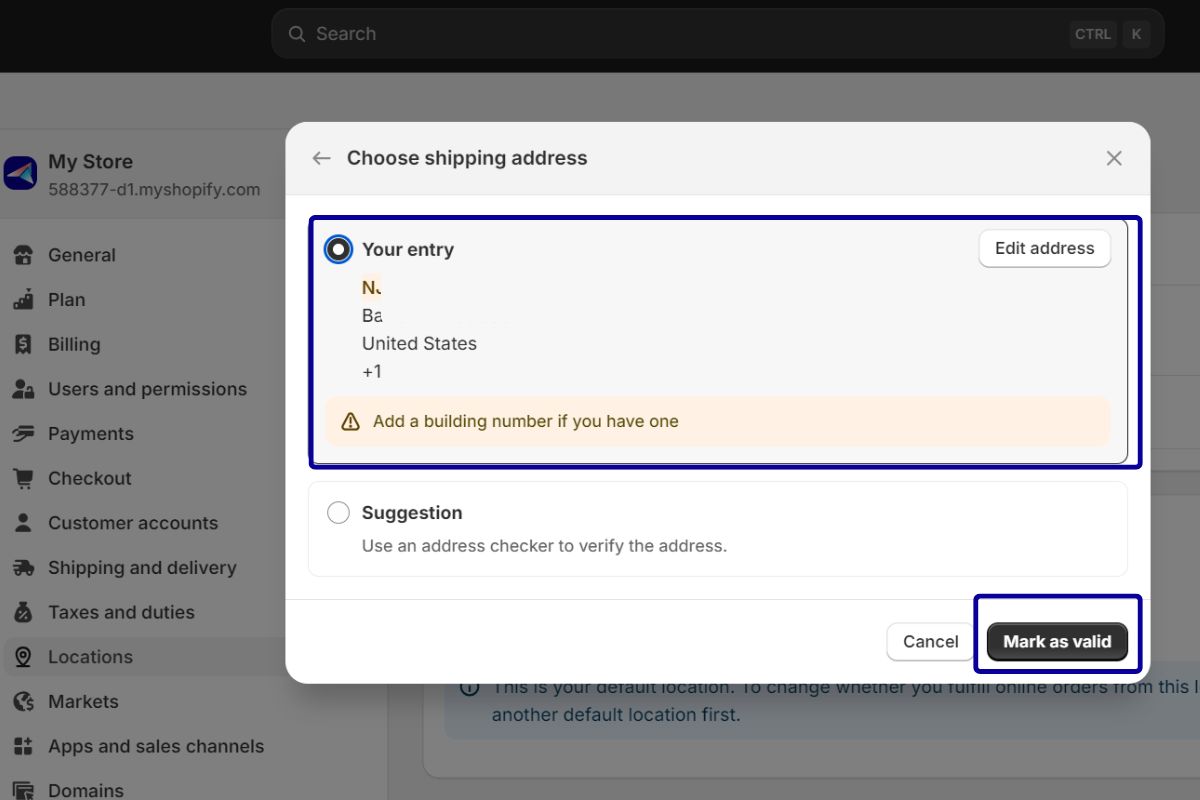The height and width of the screenshot is (800, 1200).
Task: Click the Checkout cart icon
Action: [24, 478]
